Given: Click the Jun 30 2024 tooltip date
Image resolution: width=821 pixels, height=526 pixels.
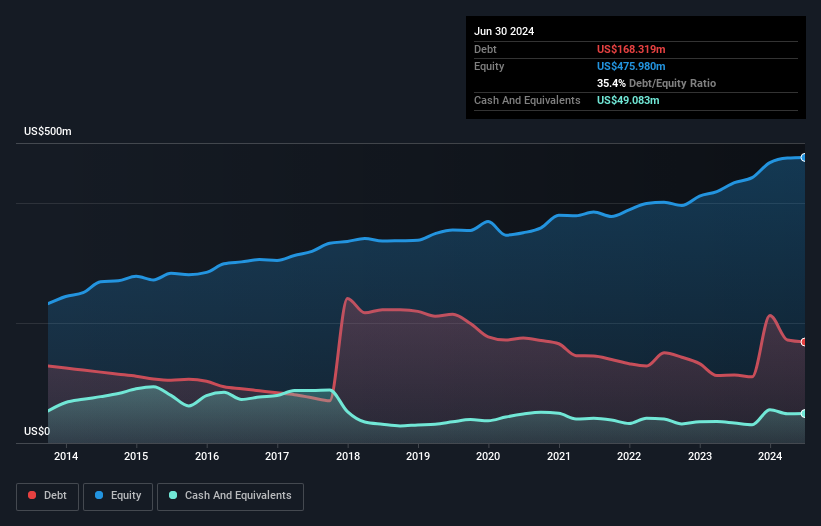Looking at the screenshot, I should [504, 31].
